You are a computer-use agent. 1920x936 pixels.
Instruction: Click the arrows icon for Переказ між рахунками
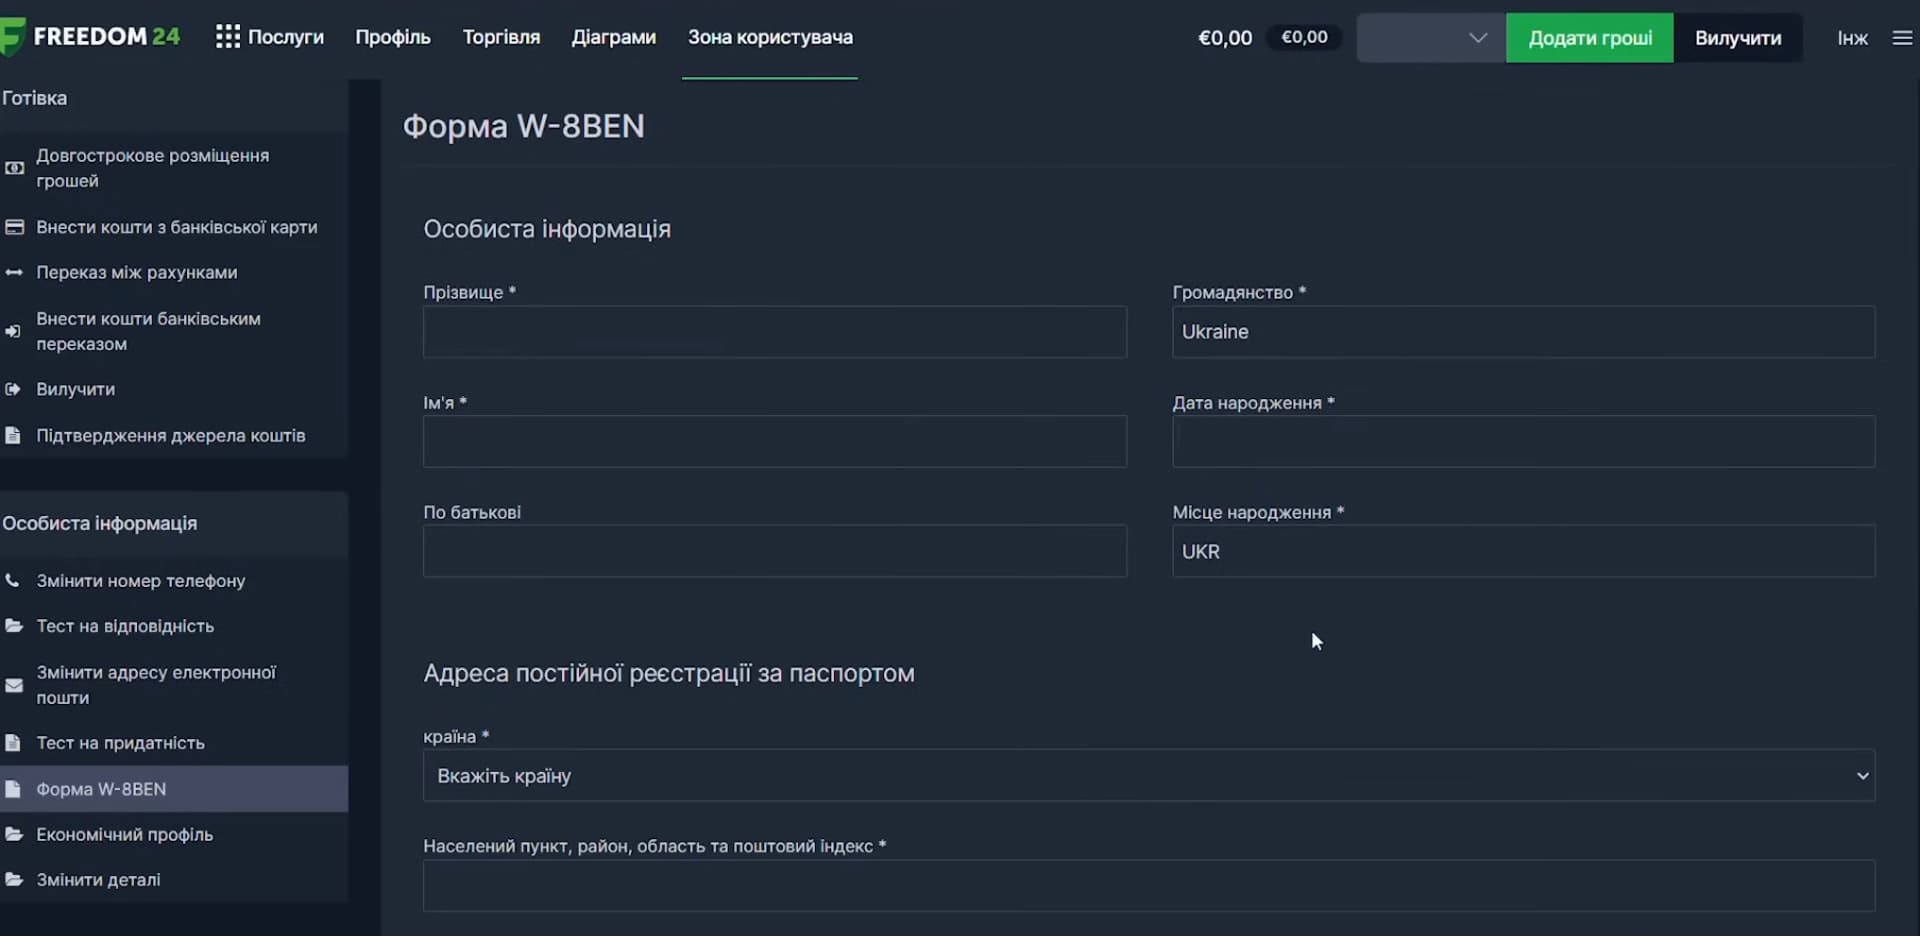coord(14,272)
